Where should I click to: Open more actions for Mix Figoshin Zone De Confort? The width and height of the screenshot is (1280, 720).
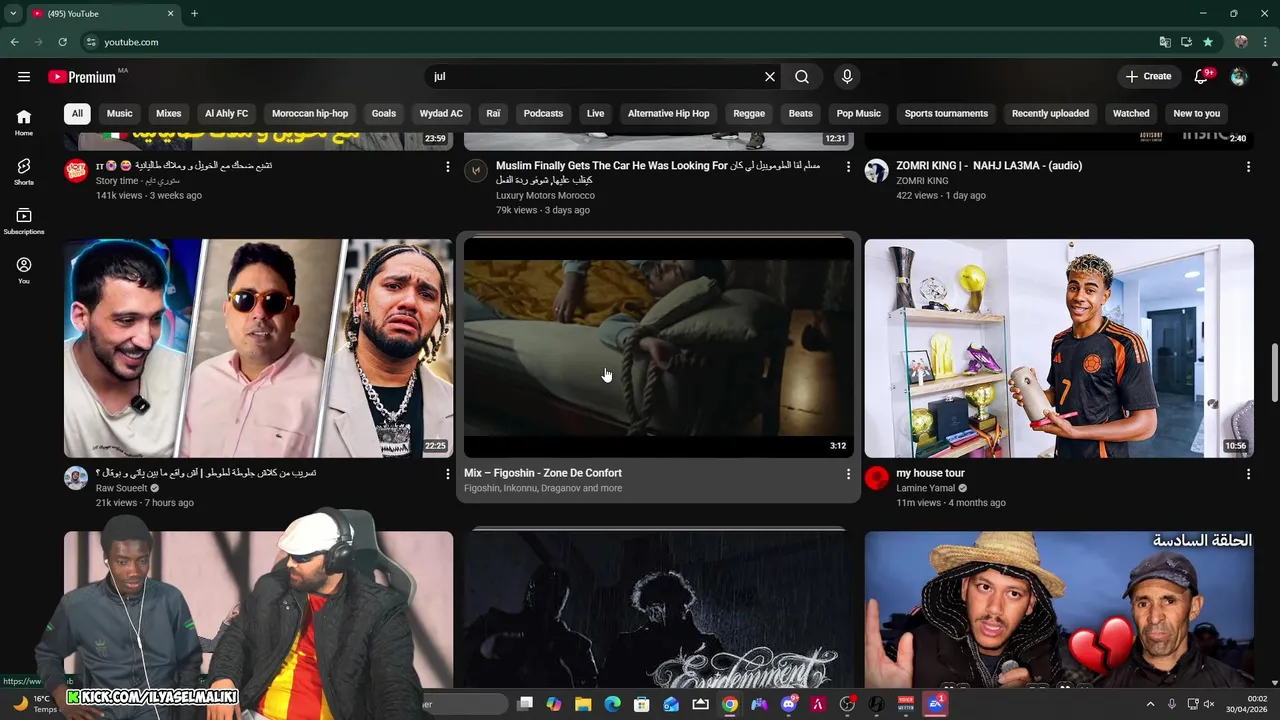tap(848, 474)
